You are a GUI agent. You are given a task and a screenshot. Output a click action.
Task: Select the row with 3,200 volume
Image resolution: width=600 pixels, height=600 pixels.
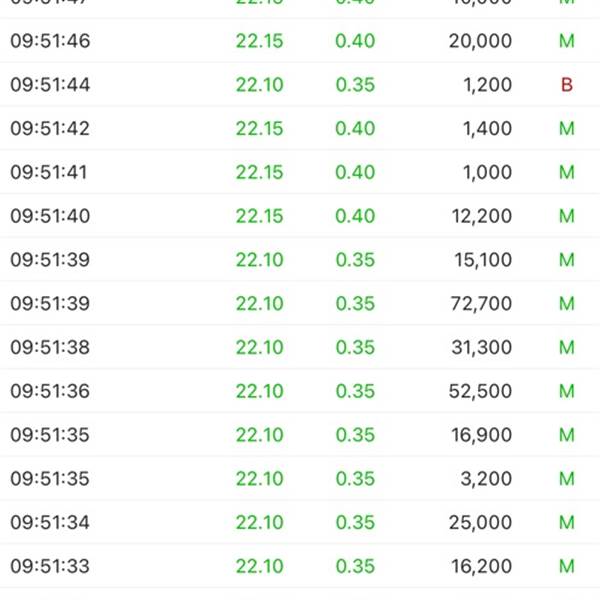(x=300, y=478)
